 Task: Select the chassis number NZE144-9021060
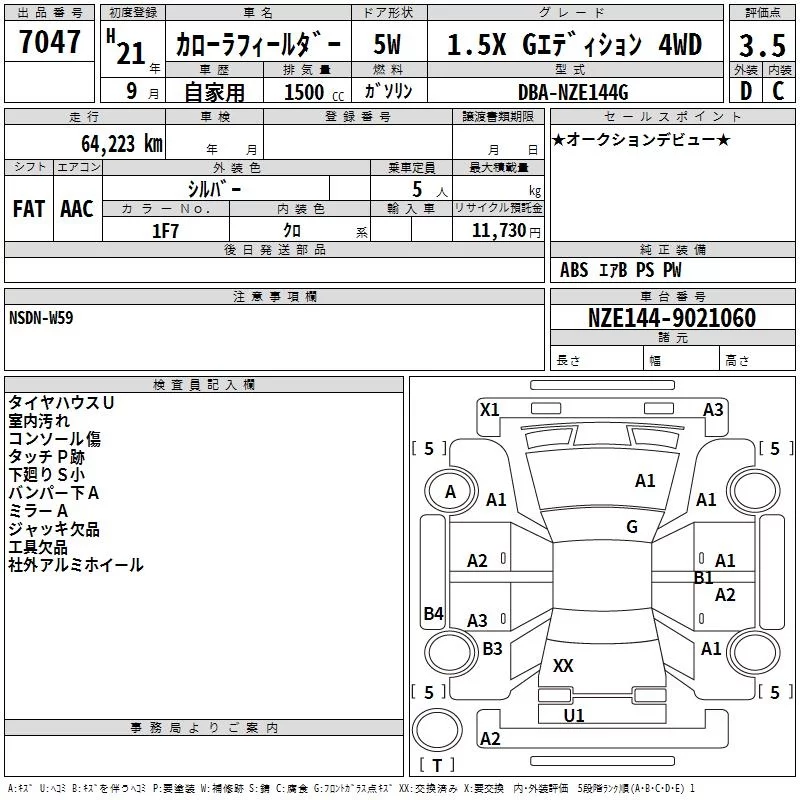point(672,318)
